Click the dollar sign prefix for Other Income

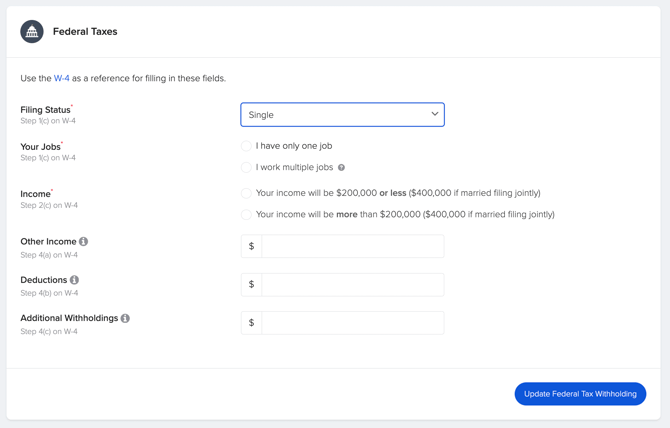point(251,246)
